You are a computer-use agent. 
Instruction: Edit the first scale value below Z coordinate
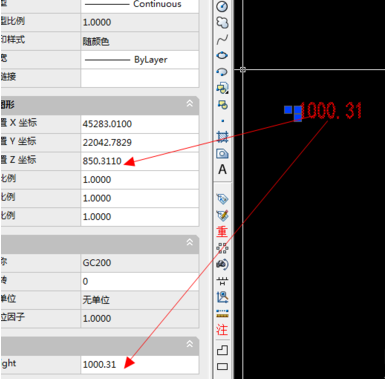[x=140, y=180]
